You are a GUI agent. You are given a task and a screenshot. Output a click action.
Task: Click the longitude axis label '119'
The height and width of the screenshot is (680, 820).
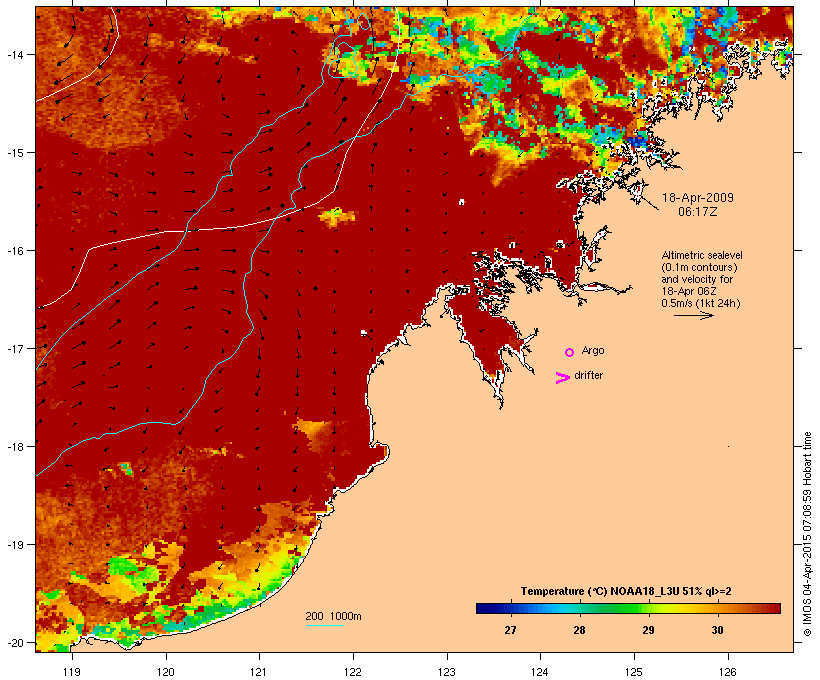point(72,672)
